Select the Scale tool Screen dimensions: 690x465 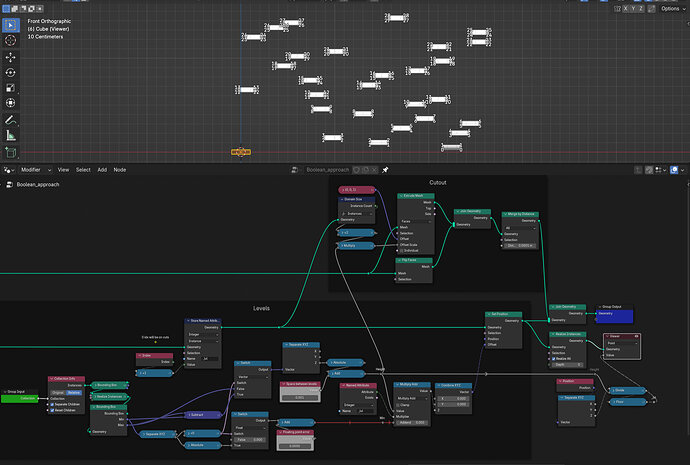(x=11, y=88)
